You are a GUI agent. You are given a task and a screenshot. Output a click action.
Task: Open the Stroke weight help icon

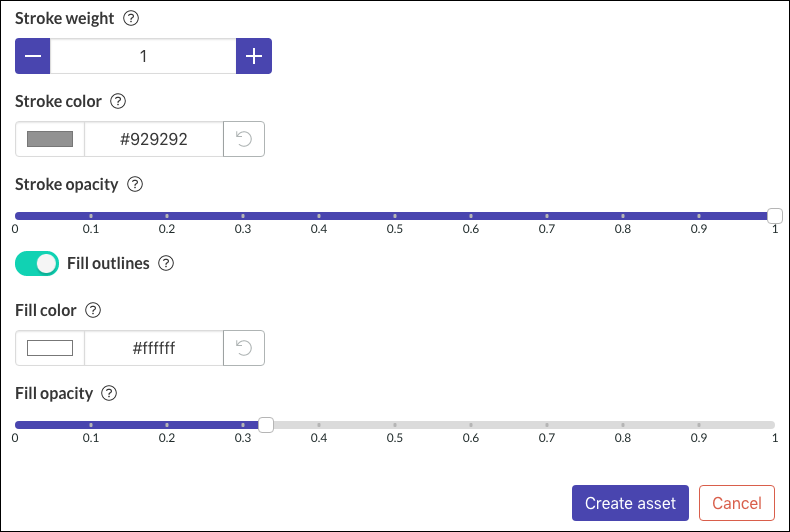coord(131,18)
